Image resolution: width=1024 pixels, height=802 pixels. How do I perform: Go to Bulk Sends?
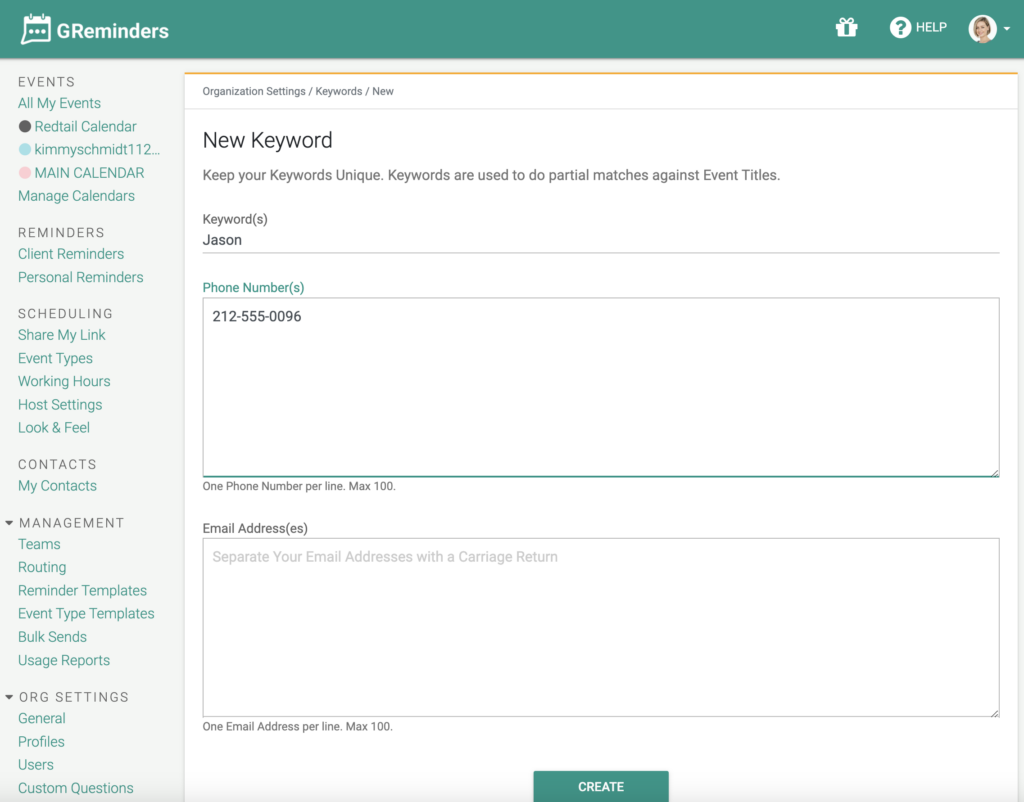tap(52, 637)
